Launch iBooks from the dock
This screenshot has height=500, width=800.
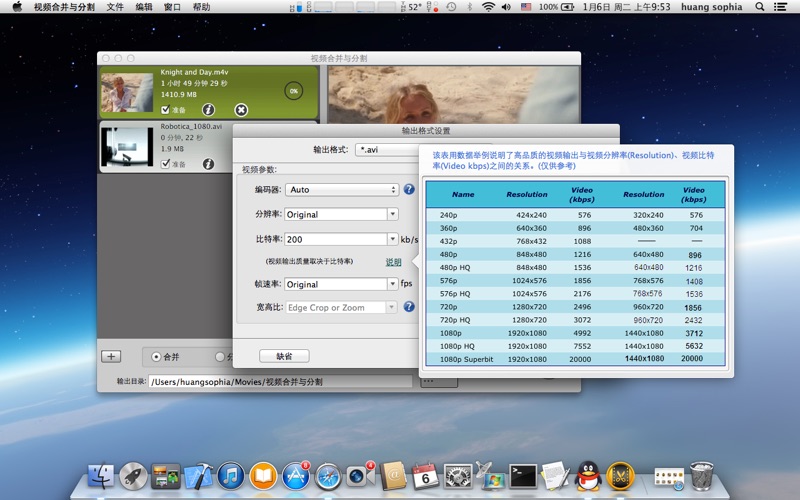pyautogui.click(x=263, y=476)
